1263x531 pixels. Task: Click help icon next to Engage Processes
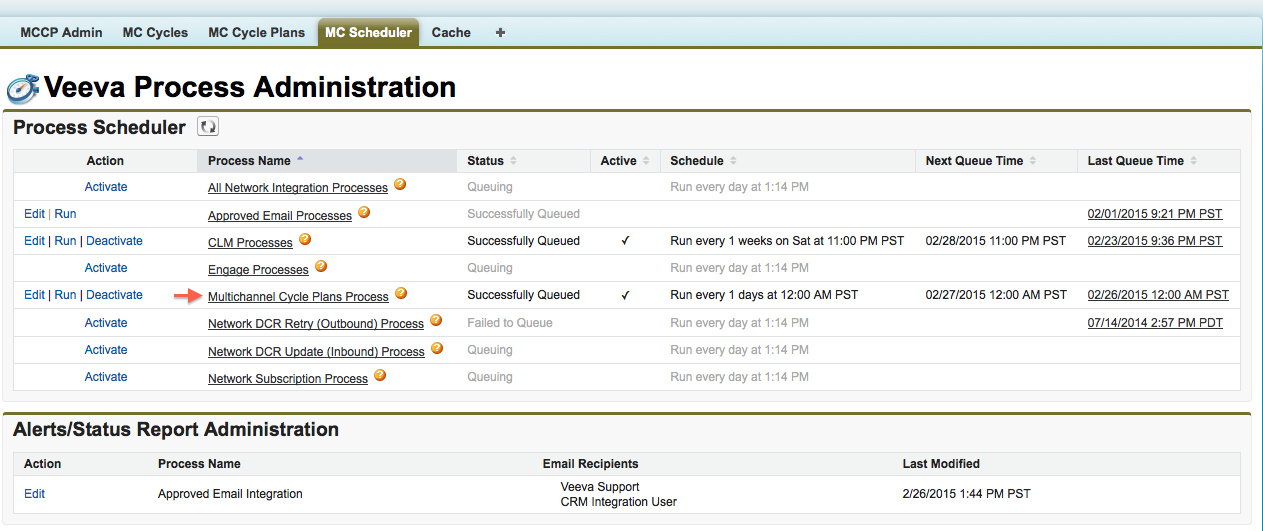coord(321,267)
